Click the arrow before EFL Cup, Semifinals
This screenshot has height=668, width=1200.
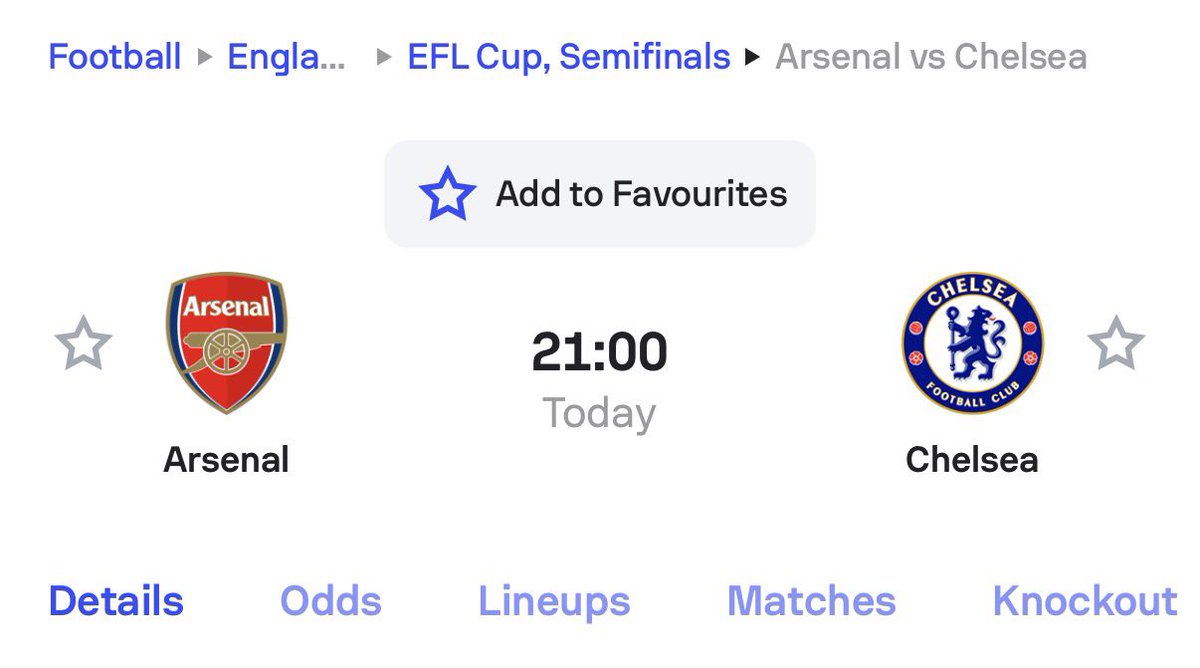(383, 57)
